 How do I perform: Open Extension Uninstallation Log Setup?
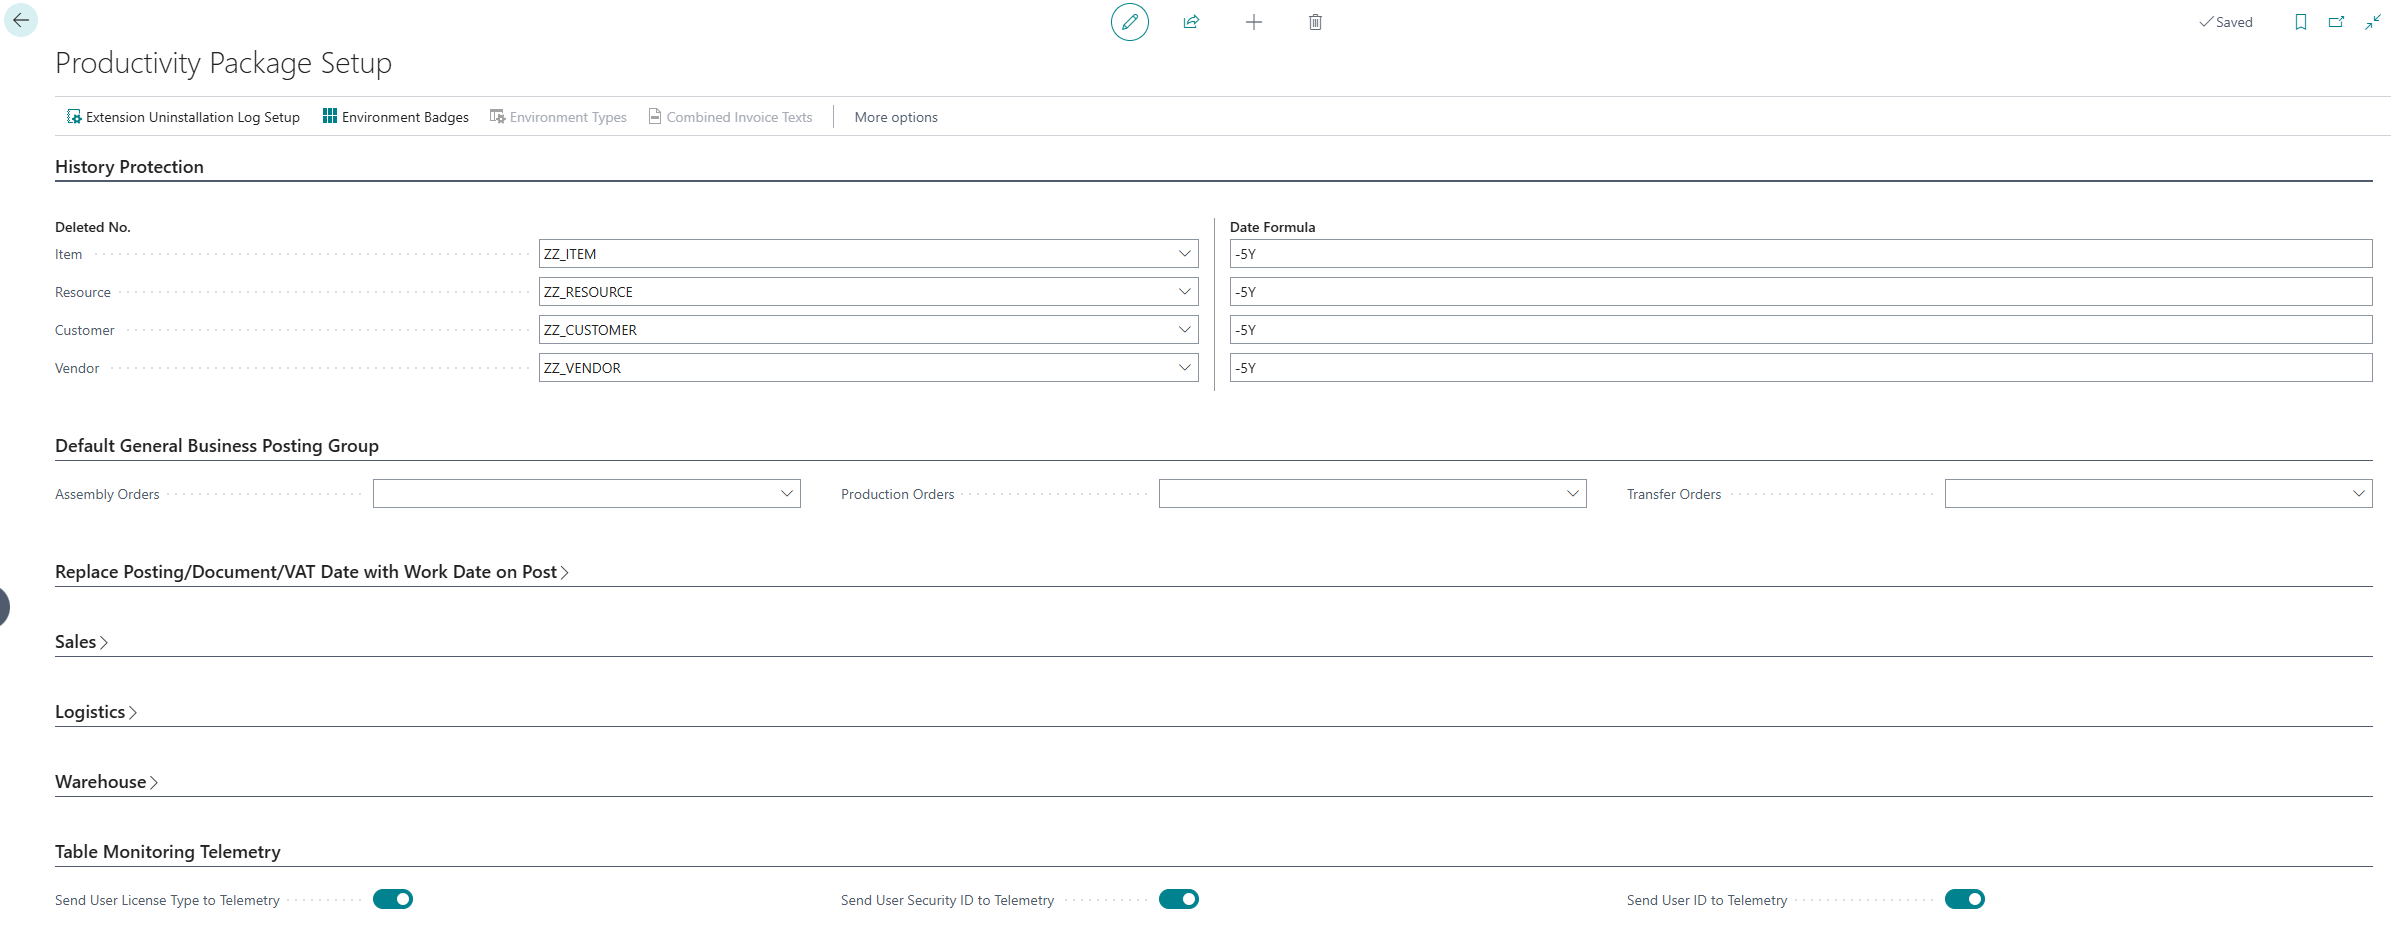[x=183, y=117]
